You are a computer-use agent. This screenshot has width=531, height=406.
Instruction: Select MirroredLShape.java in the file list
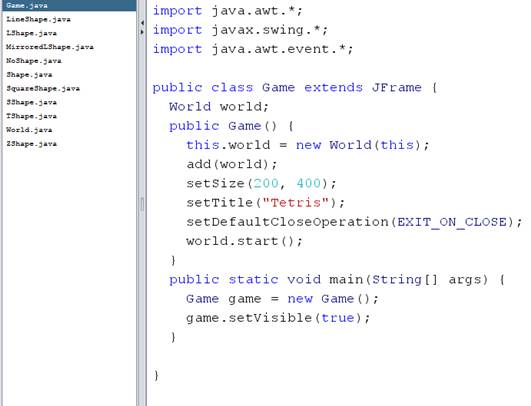pos(50,47)
